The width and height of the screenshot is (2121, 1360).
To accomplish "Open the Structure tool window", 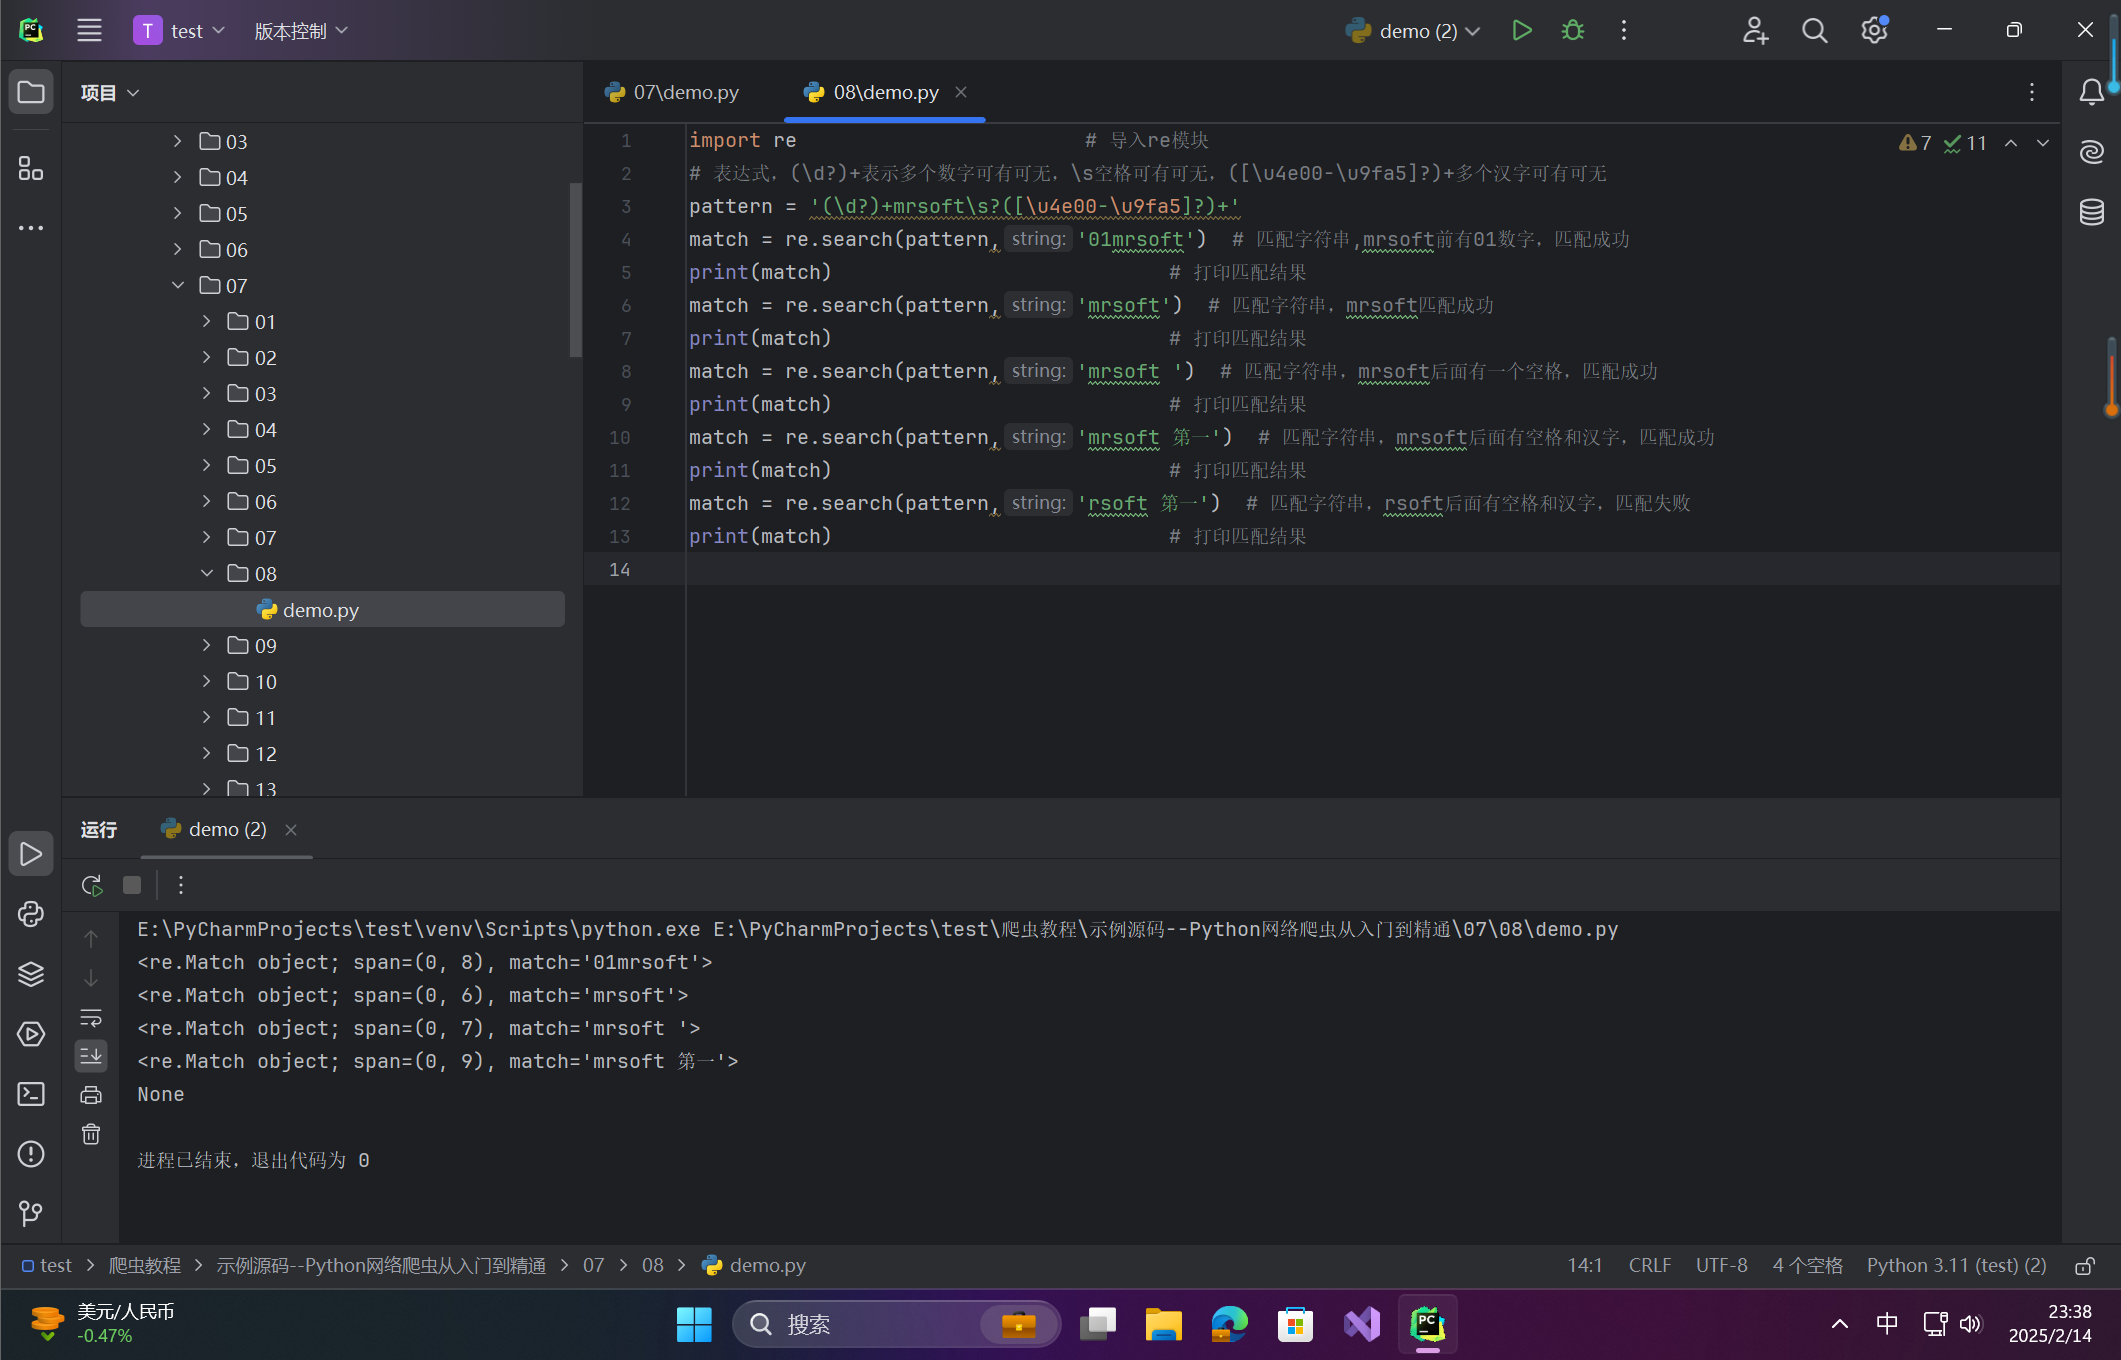I will point(31,168).
